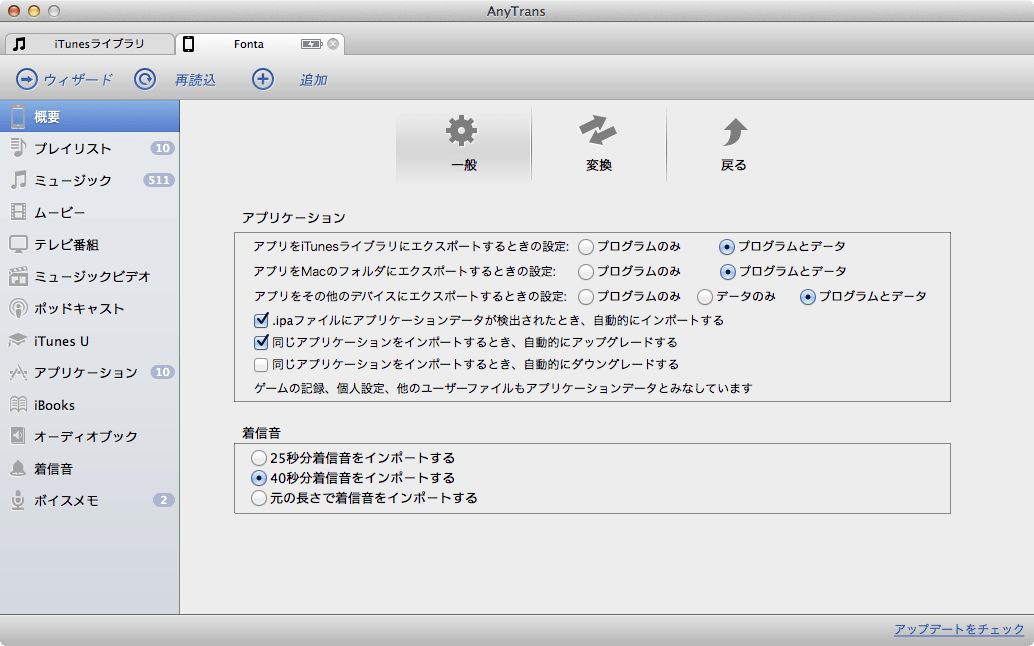
Task: Open the 変換 conversion tab
Action: 599,144
